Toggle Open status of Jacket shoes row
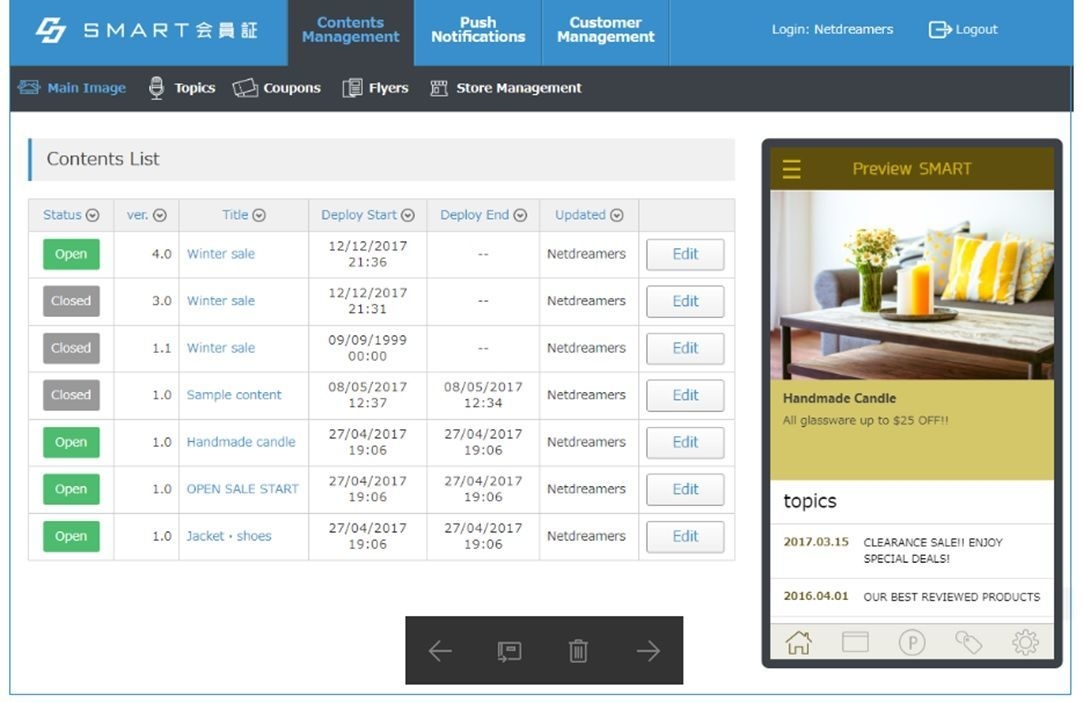The height and width of the screenshot is (702, 1083). coord(71,536)
